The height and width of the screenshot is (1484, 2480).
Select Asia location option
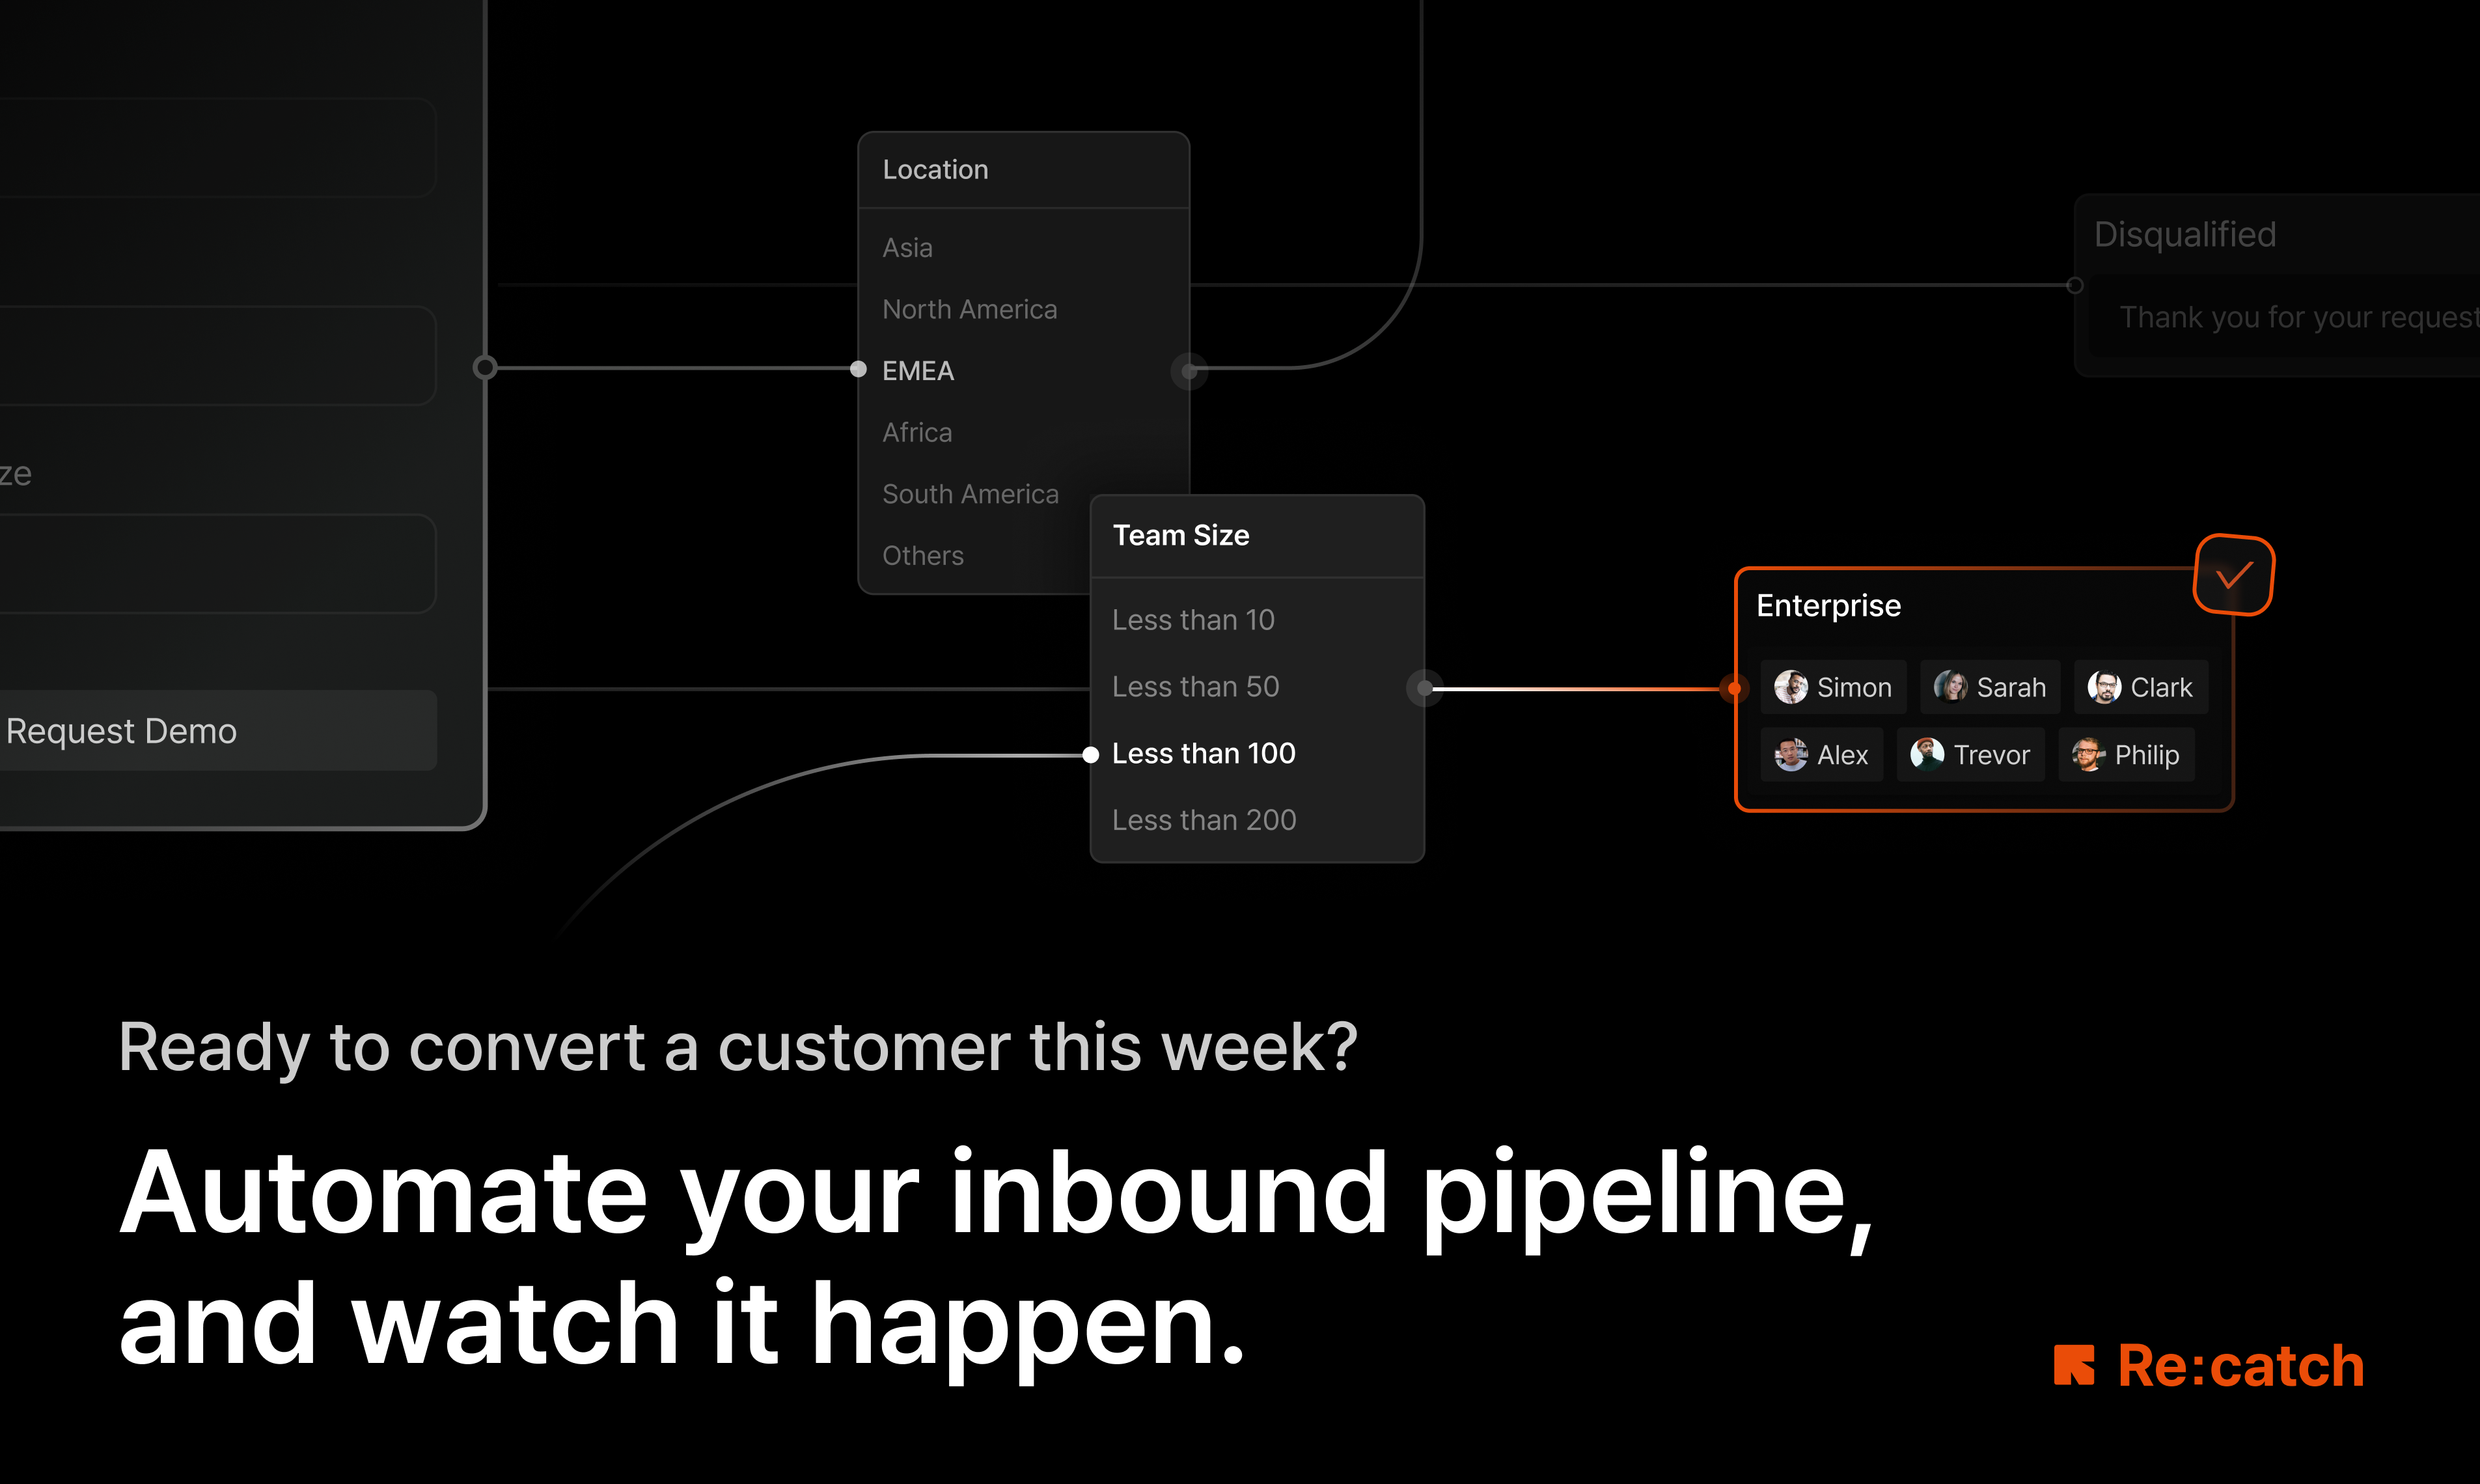[x=910, y=247]
